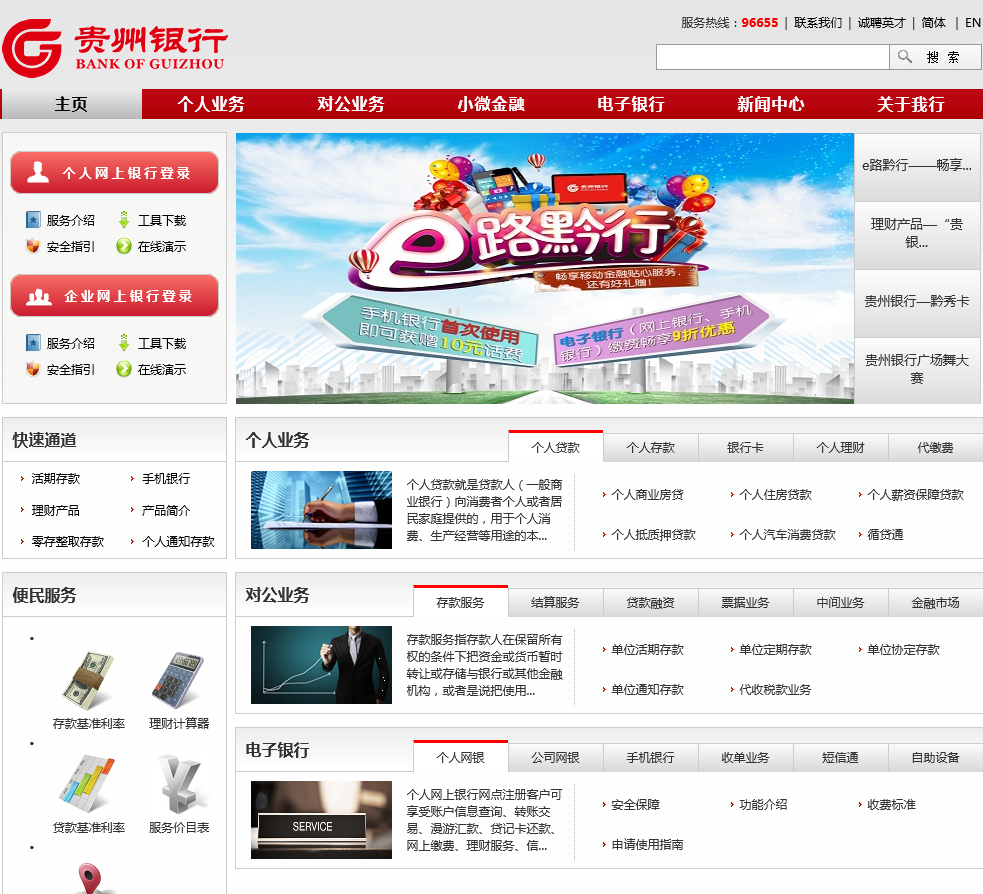
Task: Click the 个人网上银行登录 button
Action: pos(115,172)
